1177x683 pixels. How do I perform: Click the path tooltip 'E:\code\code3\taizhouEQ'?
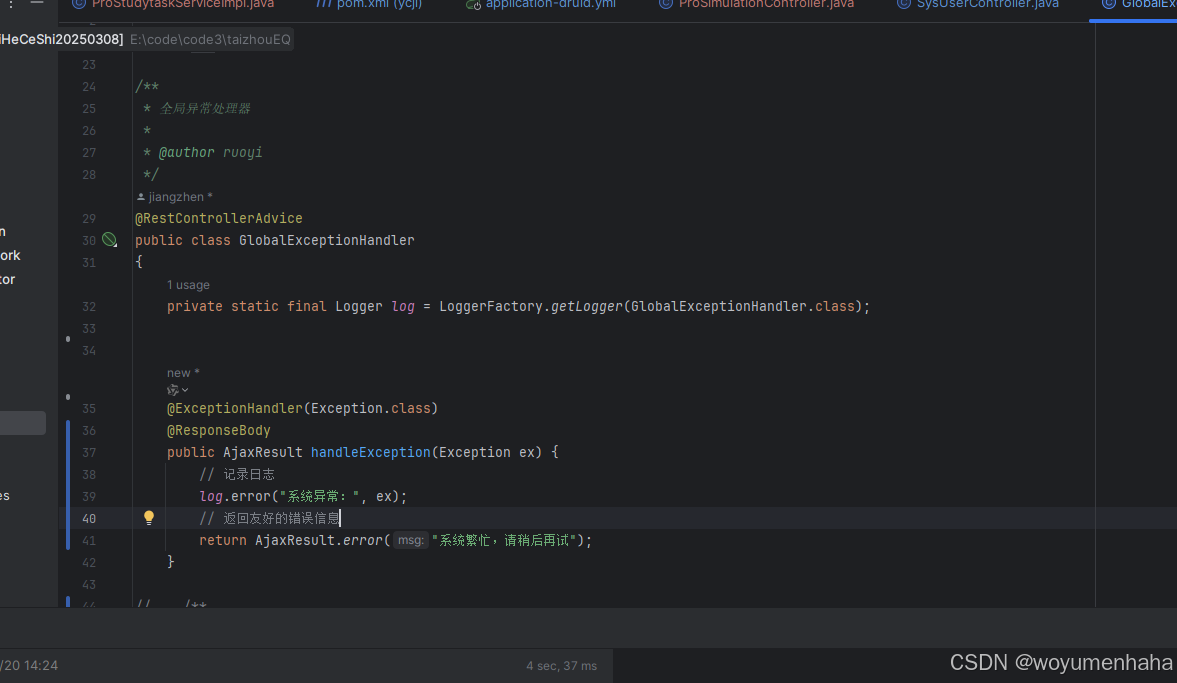coord(210,39)
